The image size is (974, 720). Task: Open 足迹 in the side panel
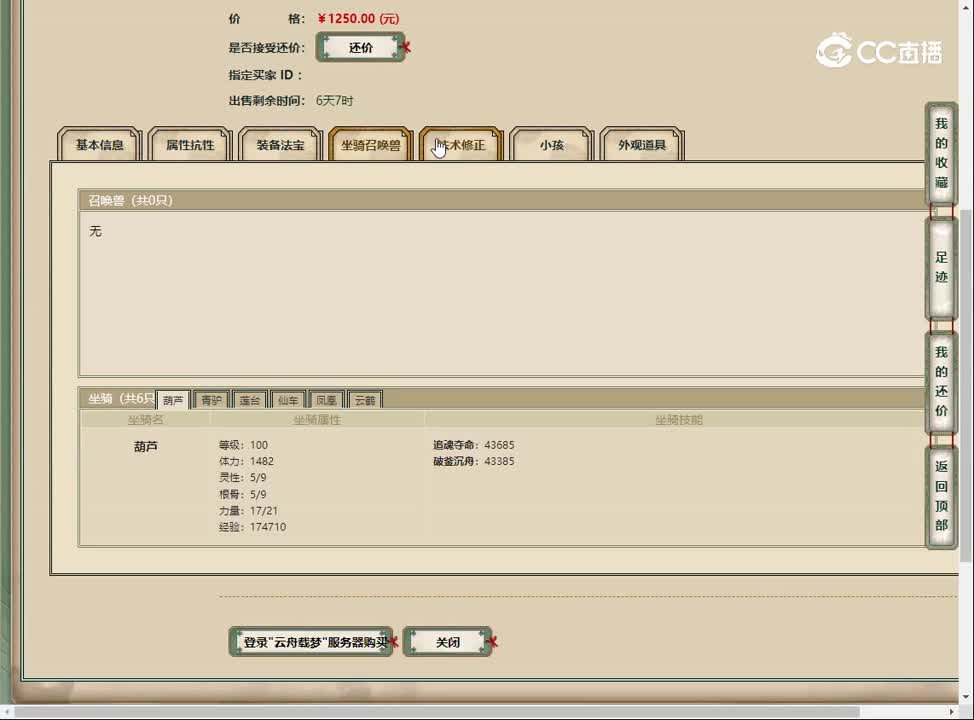941,267
